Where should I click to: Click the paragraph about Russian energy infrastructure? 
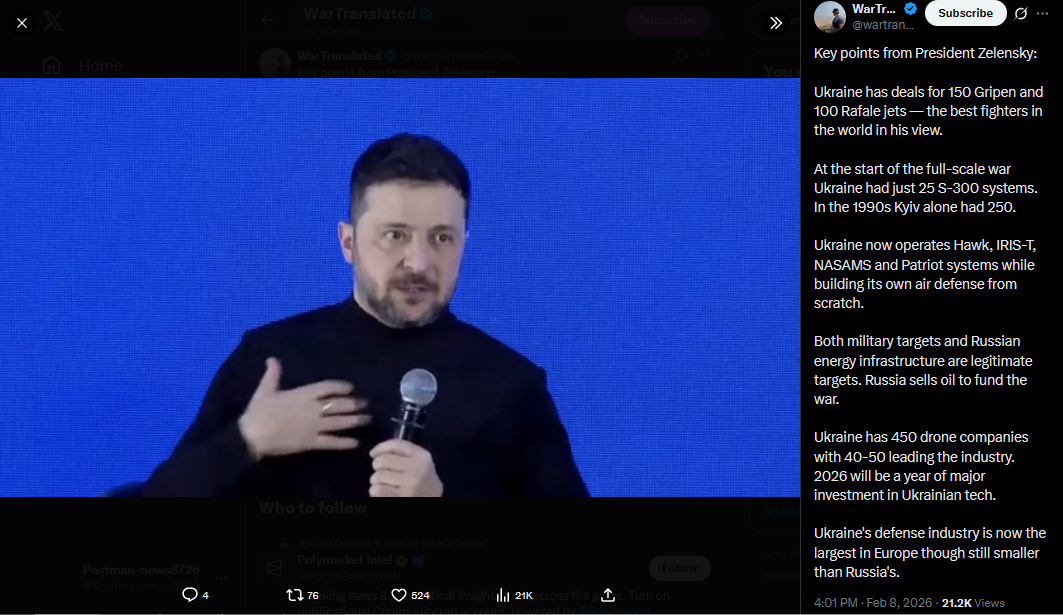click(923, 370)
